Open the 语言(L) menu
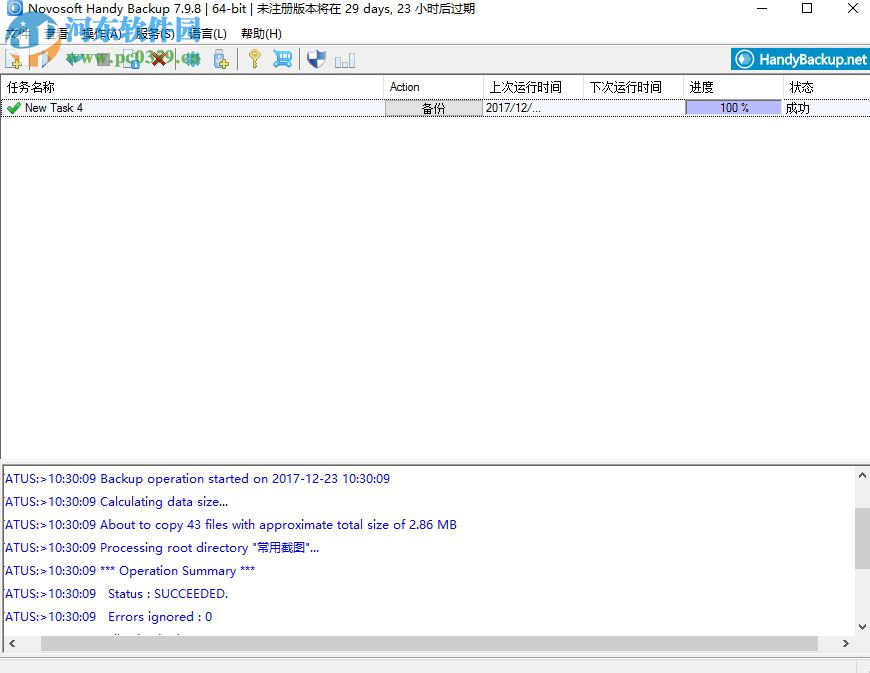 coord(207,33)
